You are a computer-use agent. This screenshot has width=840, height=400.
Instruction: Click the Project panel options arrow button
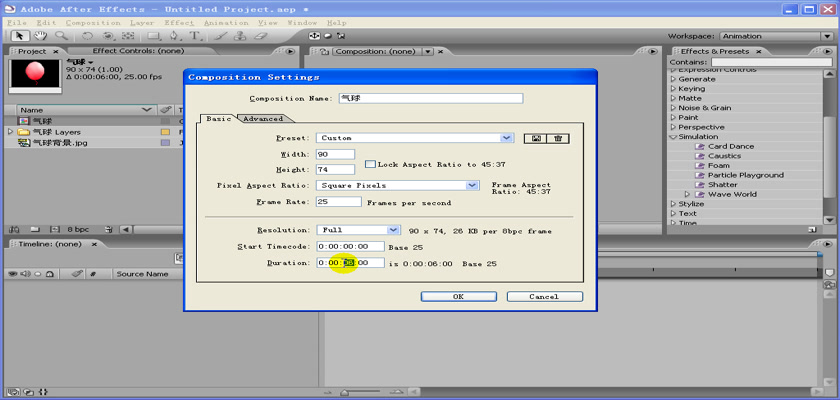290,51
